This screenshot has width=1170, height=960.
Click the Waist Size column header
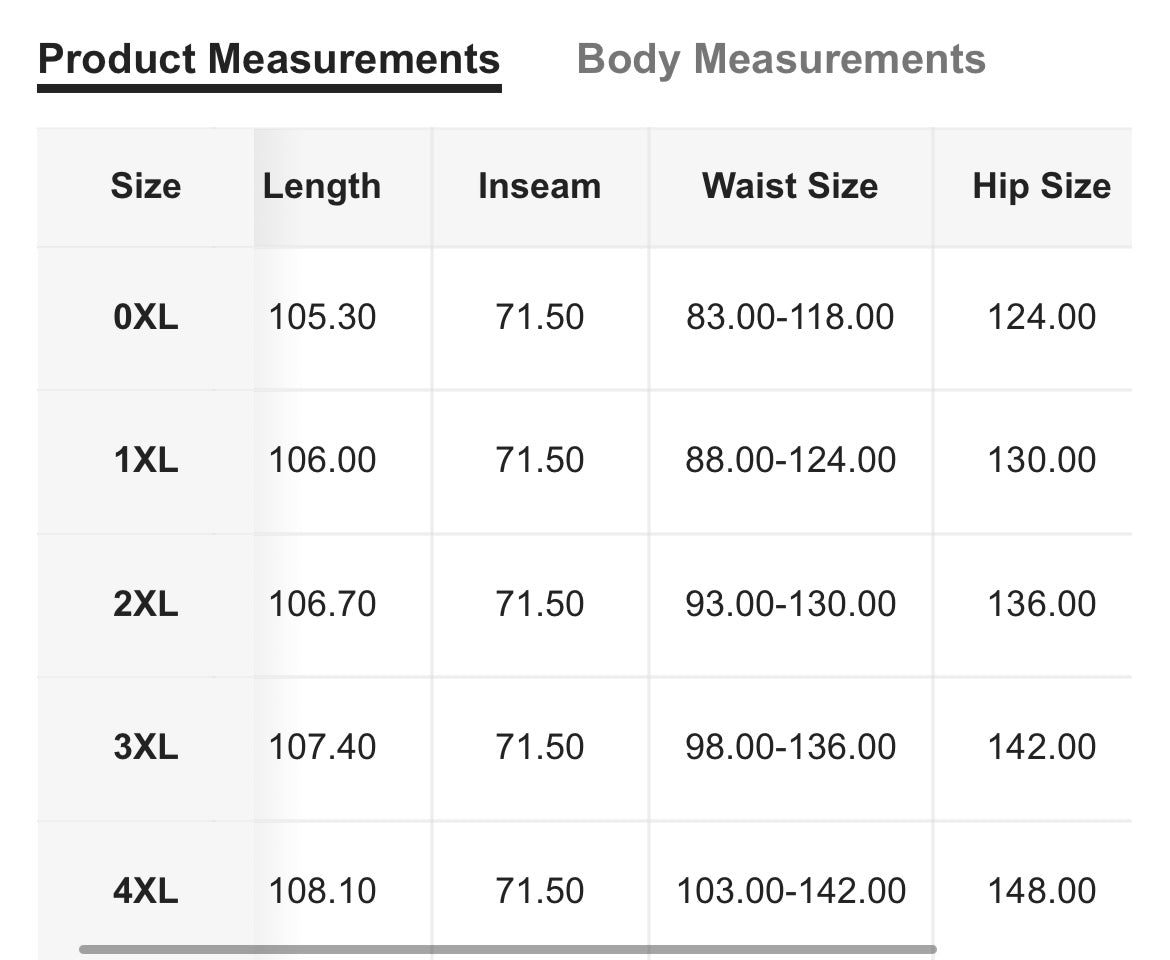[x=789, y=186]
